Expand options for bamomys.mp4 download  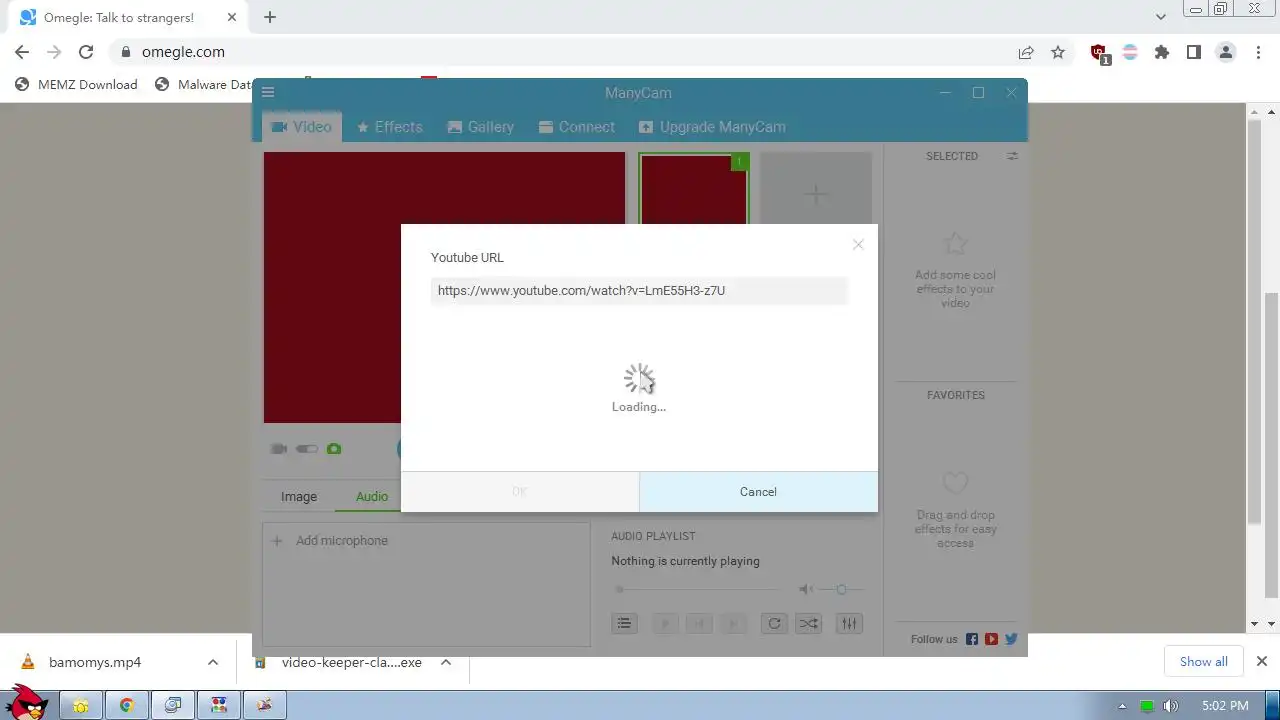tap(213, 662)
